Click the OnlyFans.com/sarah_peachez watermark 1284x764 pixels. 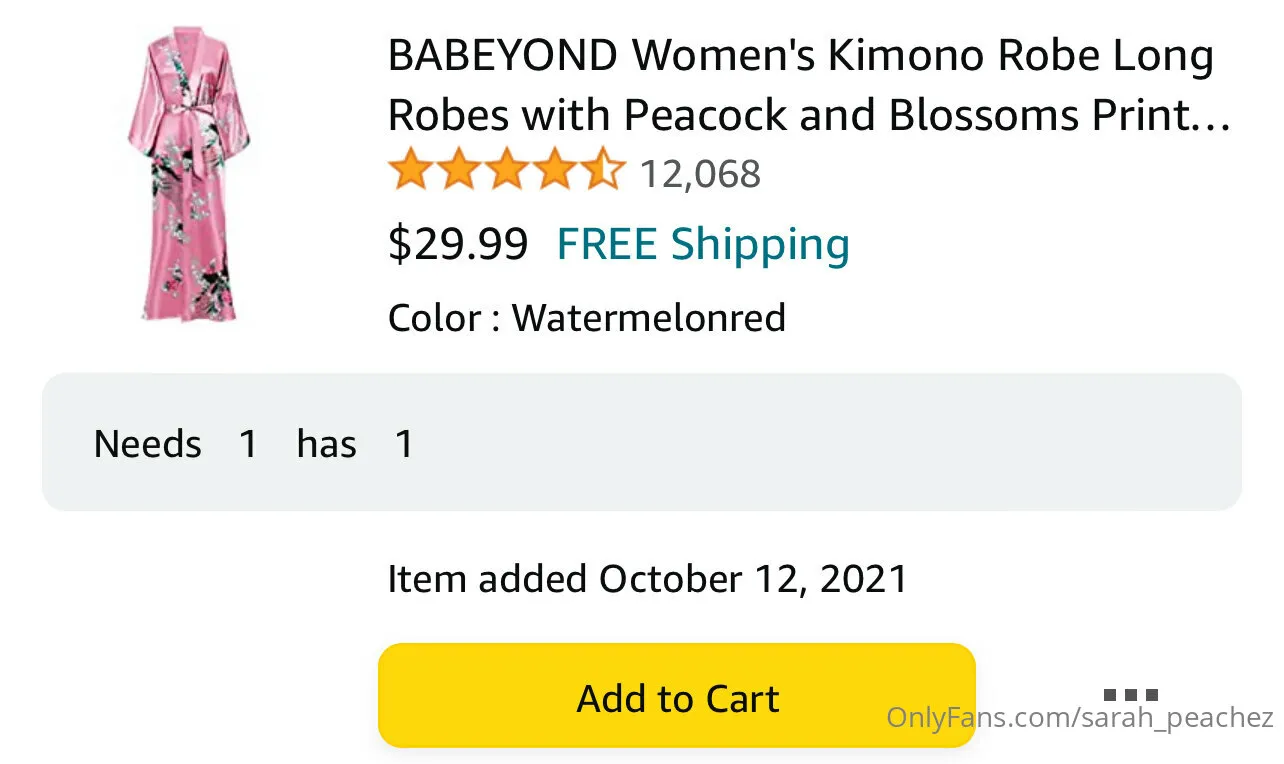1080,718
